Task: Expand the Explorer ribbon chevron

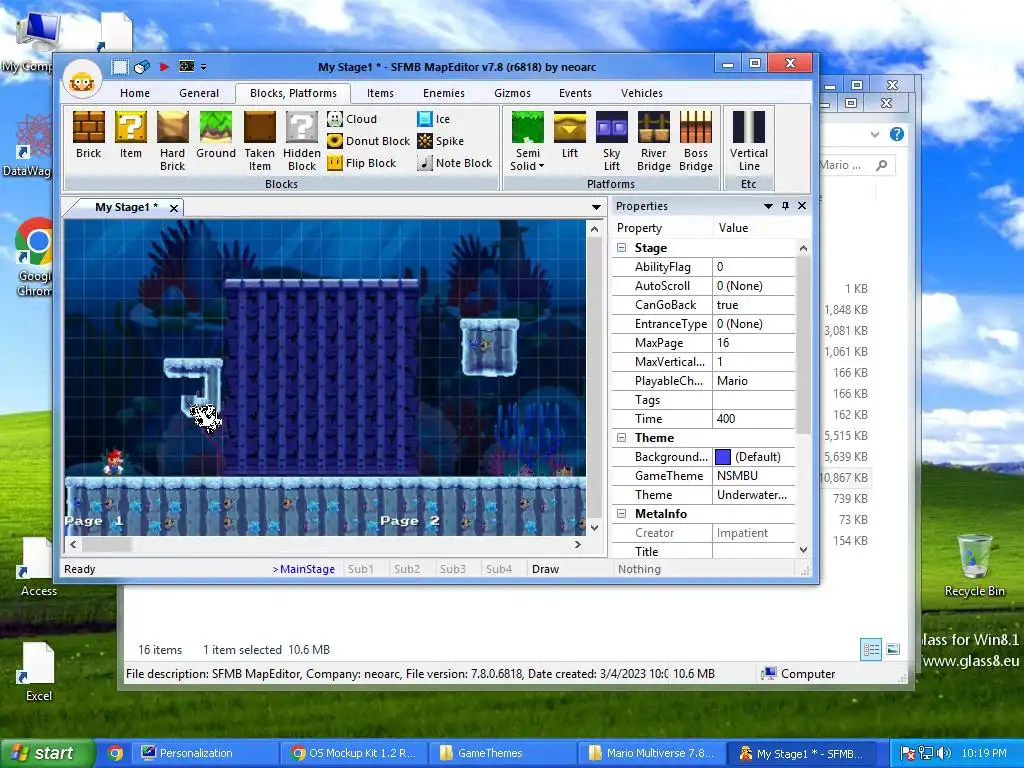Action: (875, 135)
